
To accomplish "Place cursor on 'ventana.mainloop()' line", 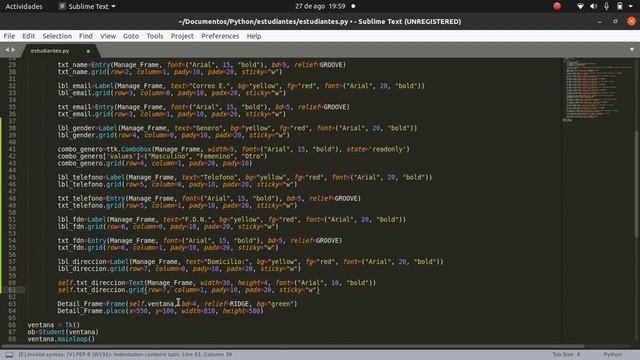I will tap(61, 339).
